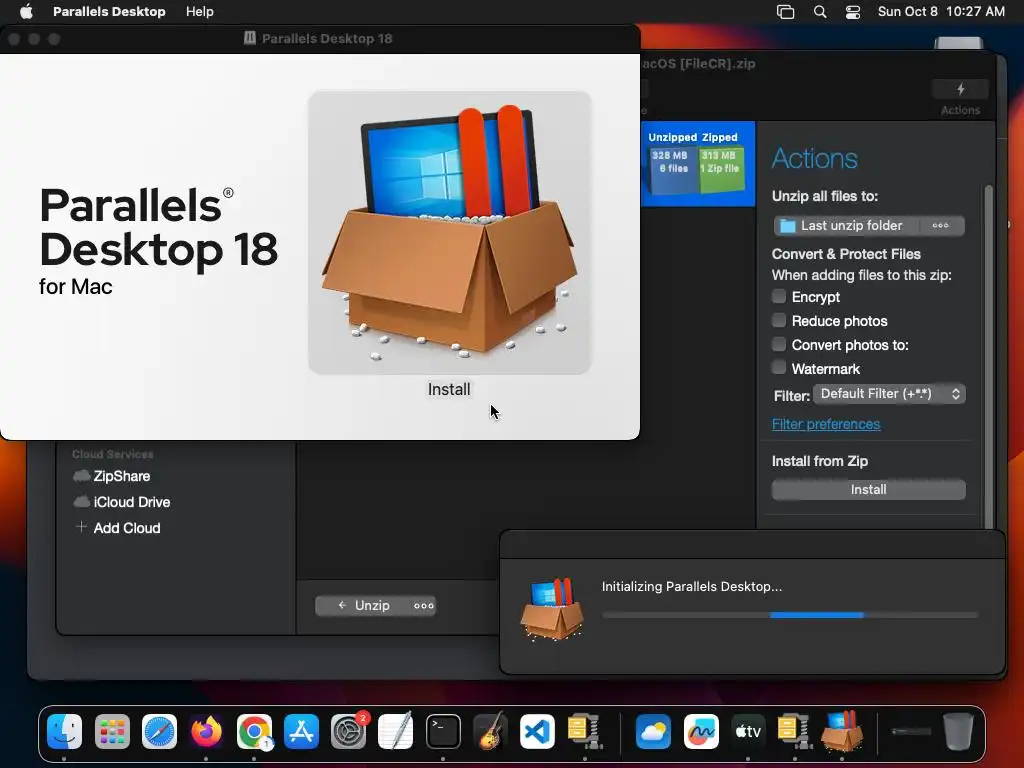Open the Help menu

click(x=199, y=12)
